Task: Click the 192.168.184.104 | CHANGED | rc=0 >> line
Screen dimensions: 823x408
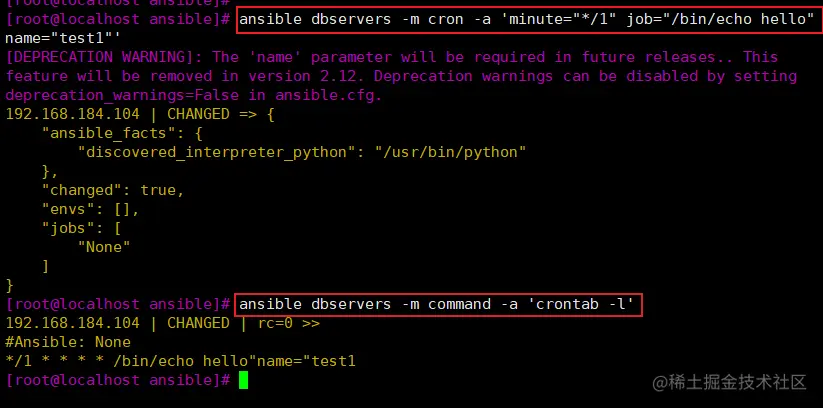Action: pyautogui.click(x=163, y=323)
